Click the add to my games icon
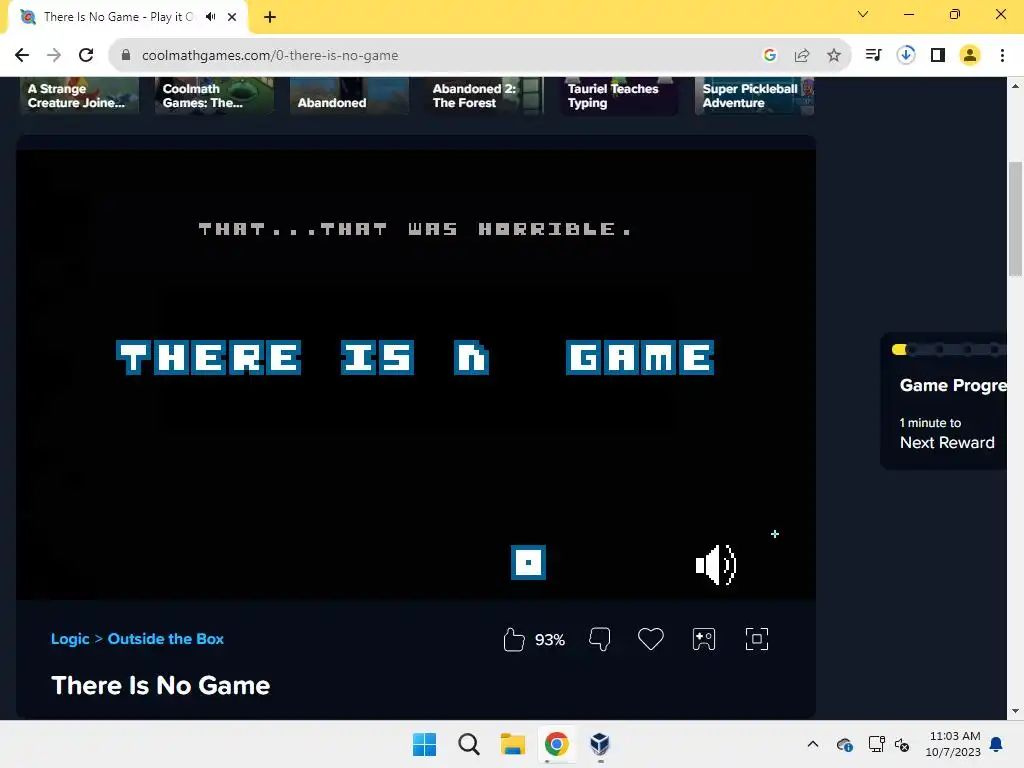1024x768 pixels. click(x=704, y=639)
